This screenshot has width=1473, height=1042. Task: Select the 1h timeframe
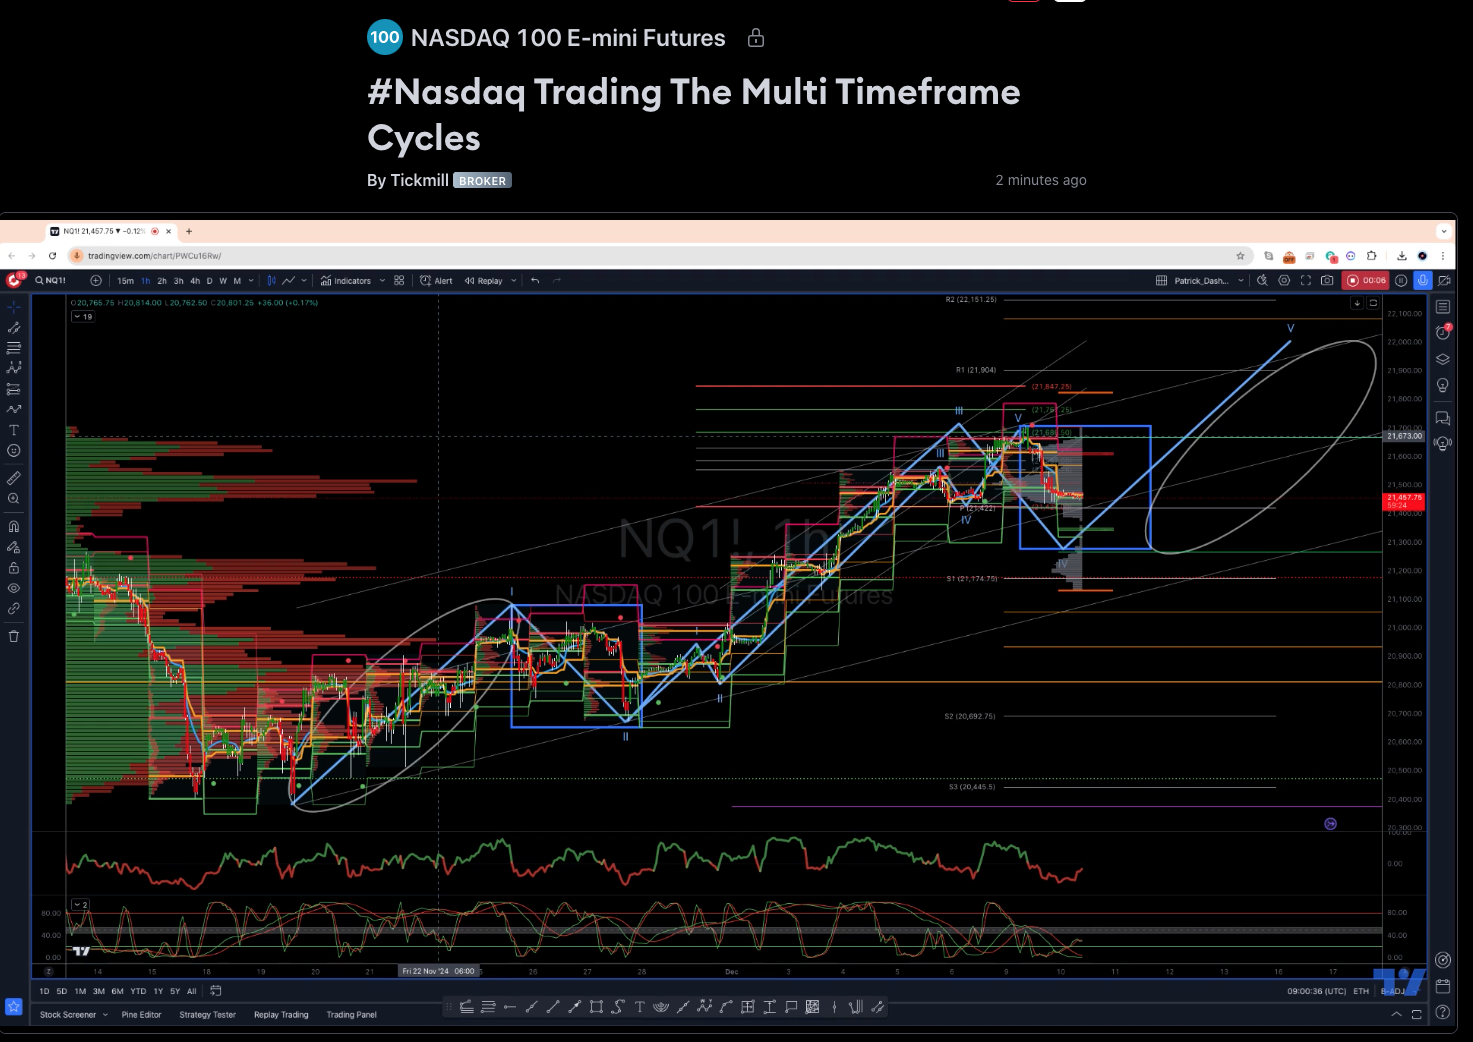pos(146,281)
